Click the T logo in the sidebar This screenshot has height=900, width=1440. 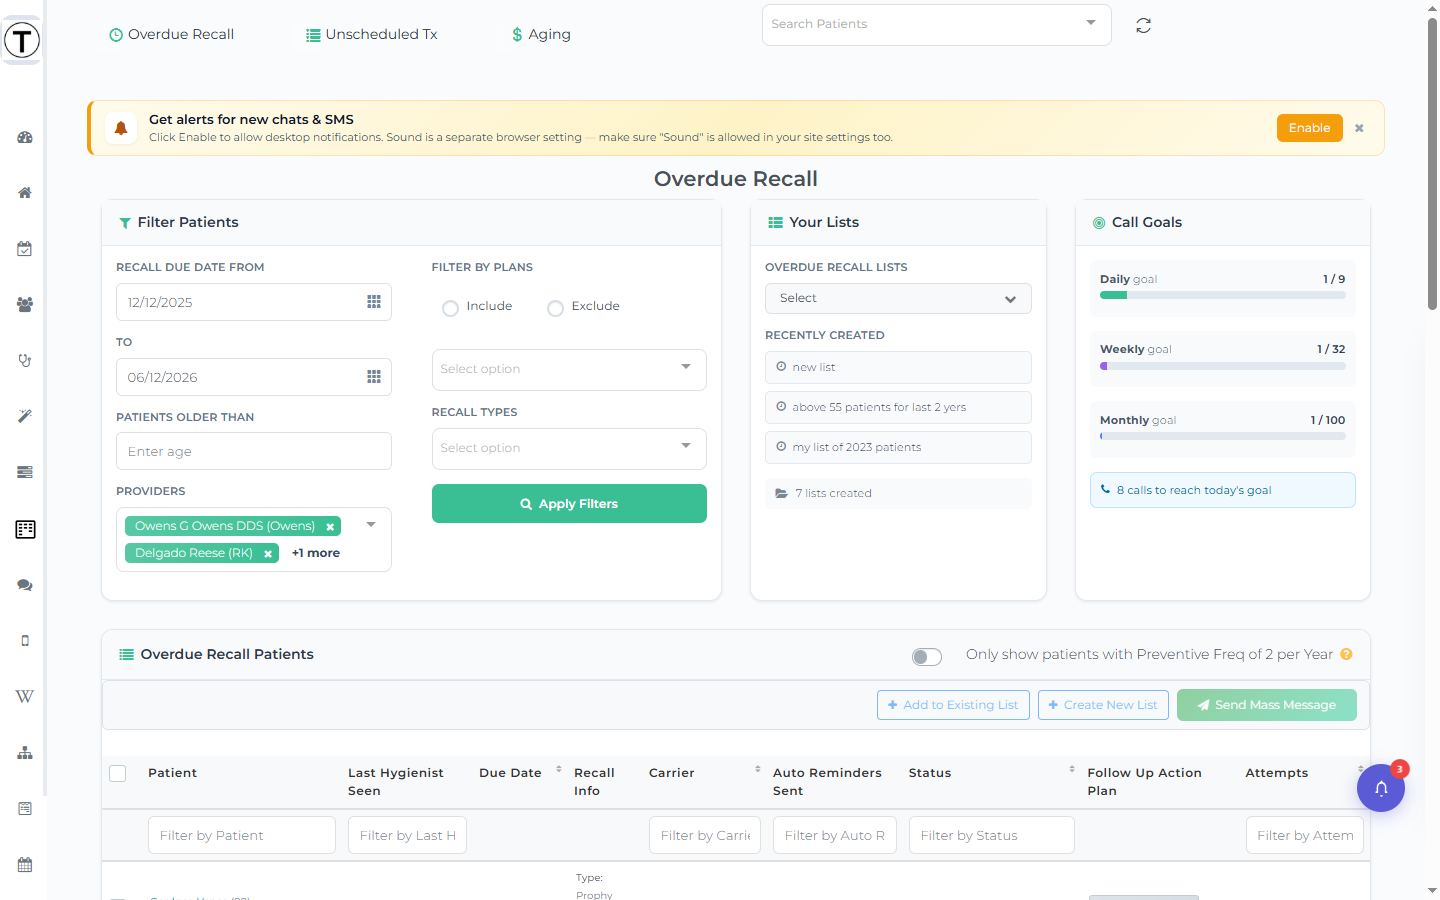click(x=22, y=40)
